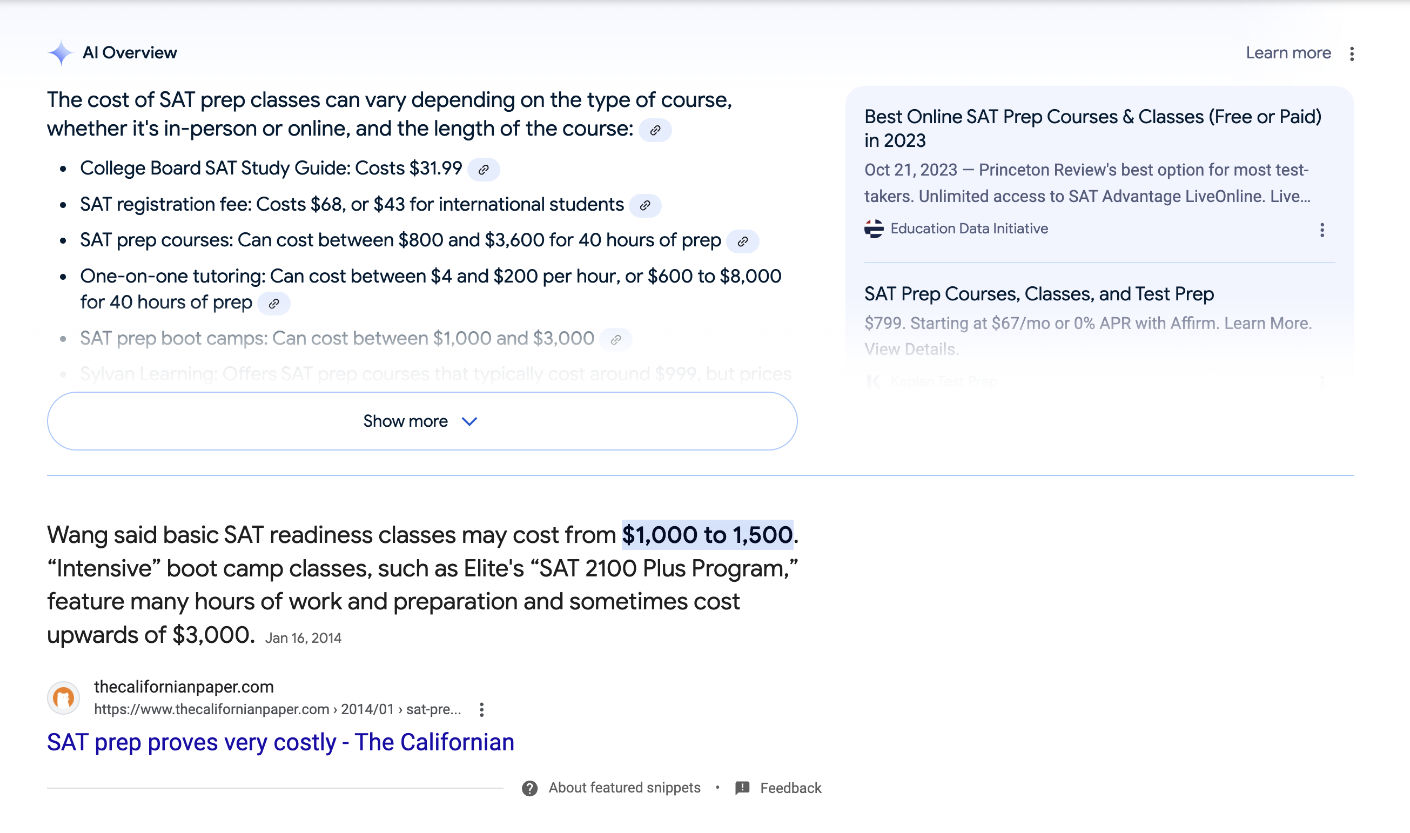
Task: Click citation link icon after intro paragraph
Action: point(655,130)
